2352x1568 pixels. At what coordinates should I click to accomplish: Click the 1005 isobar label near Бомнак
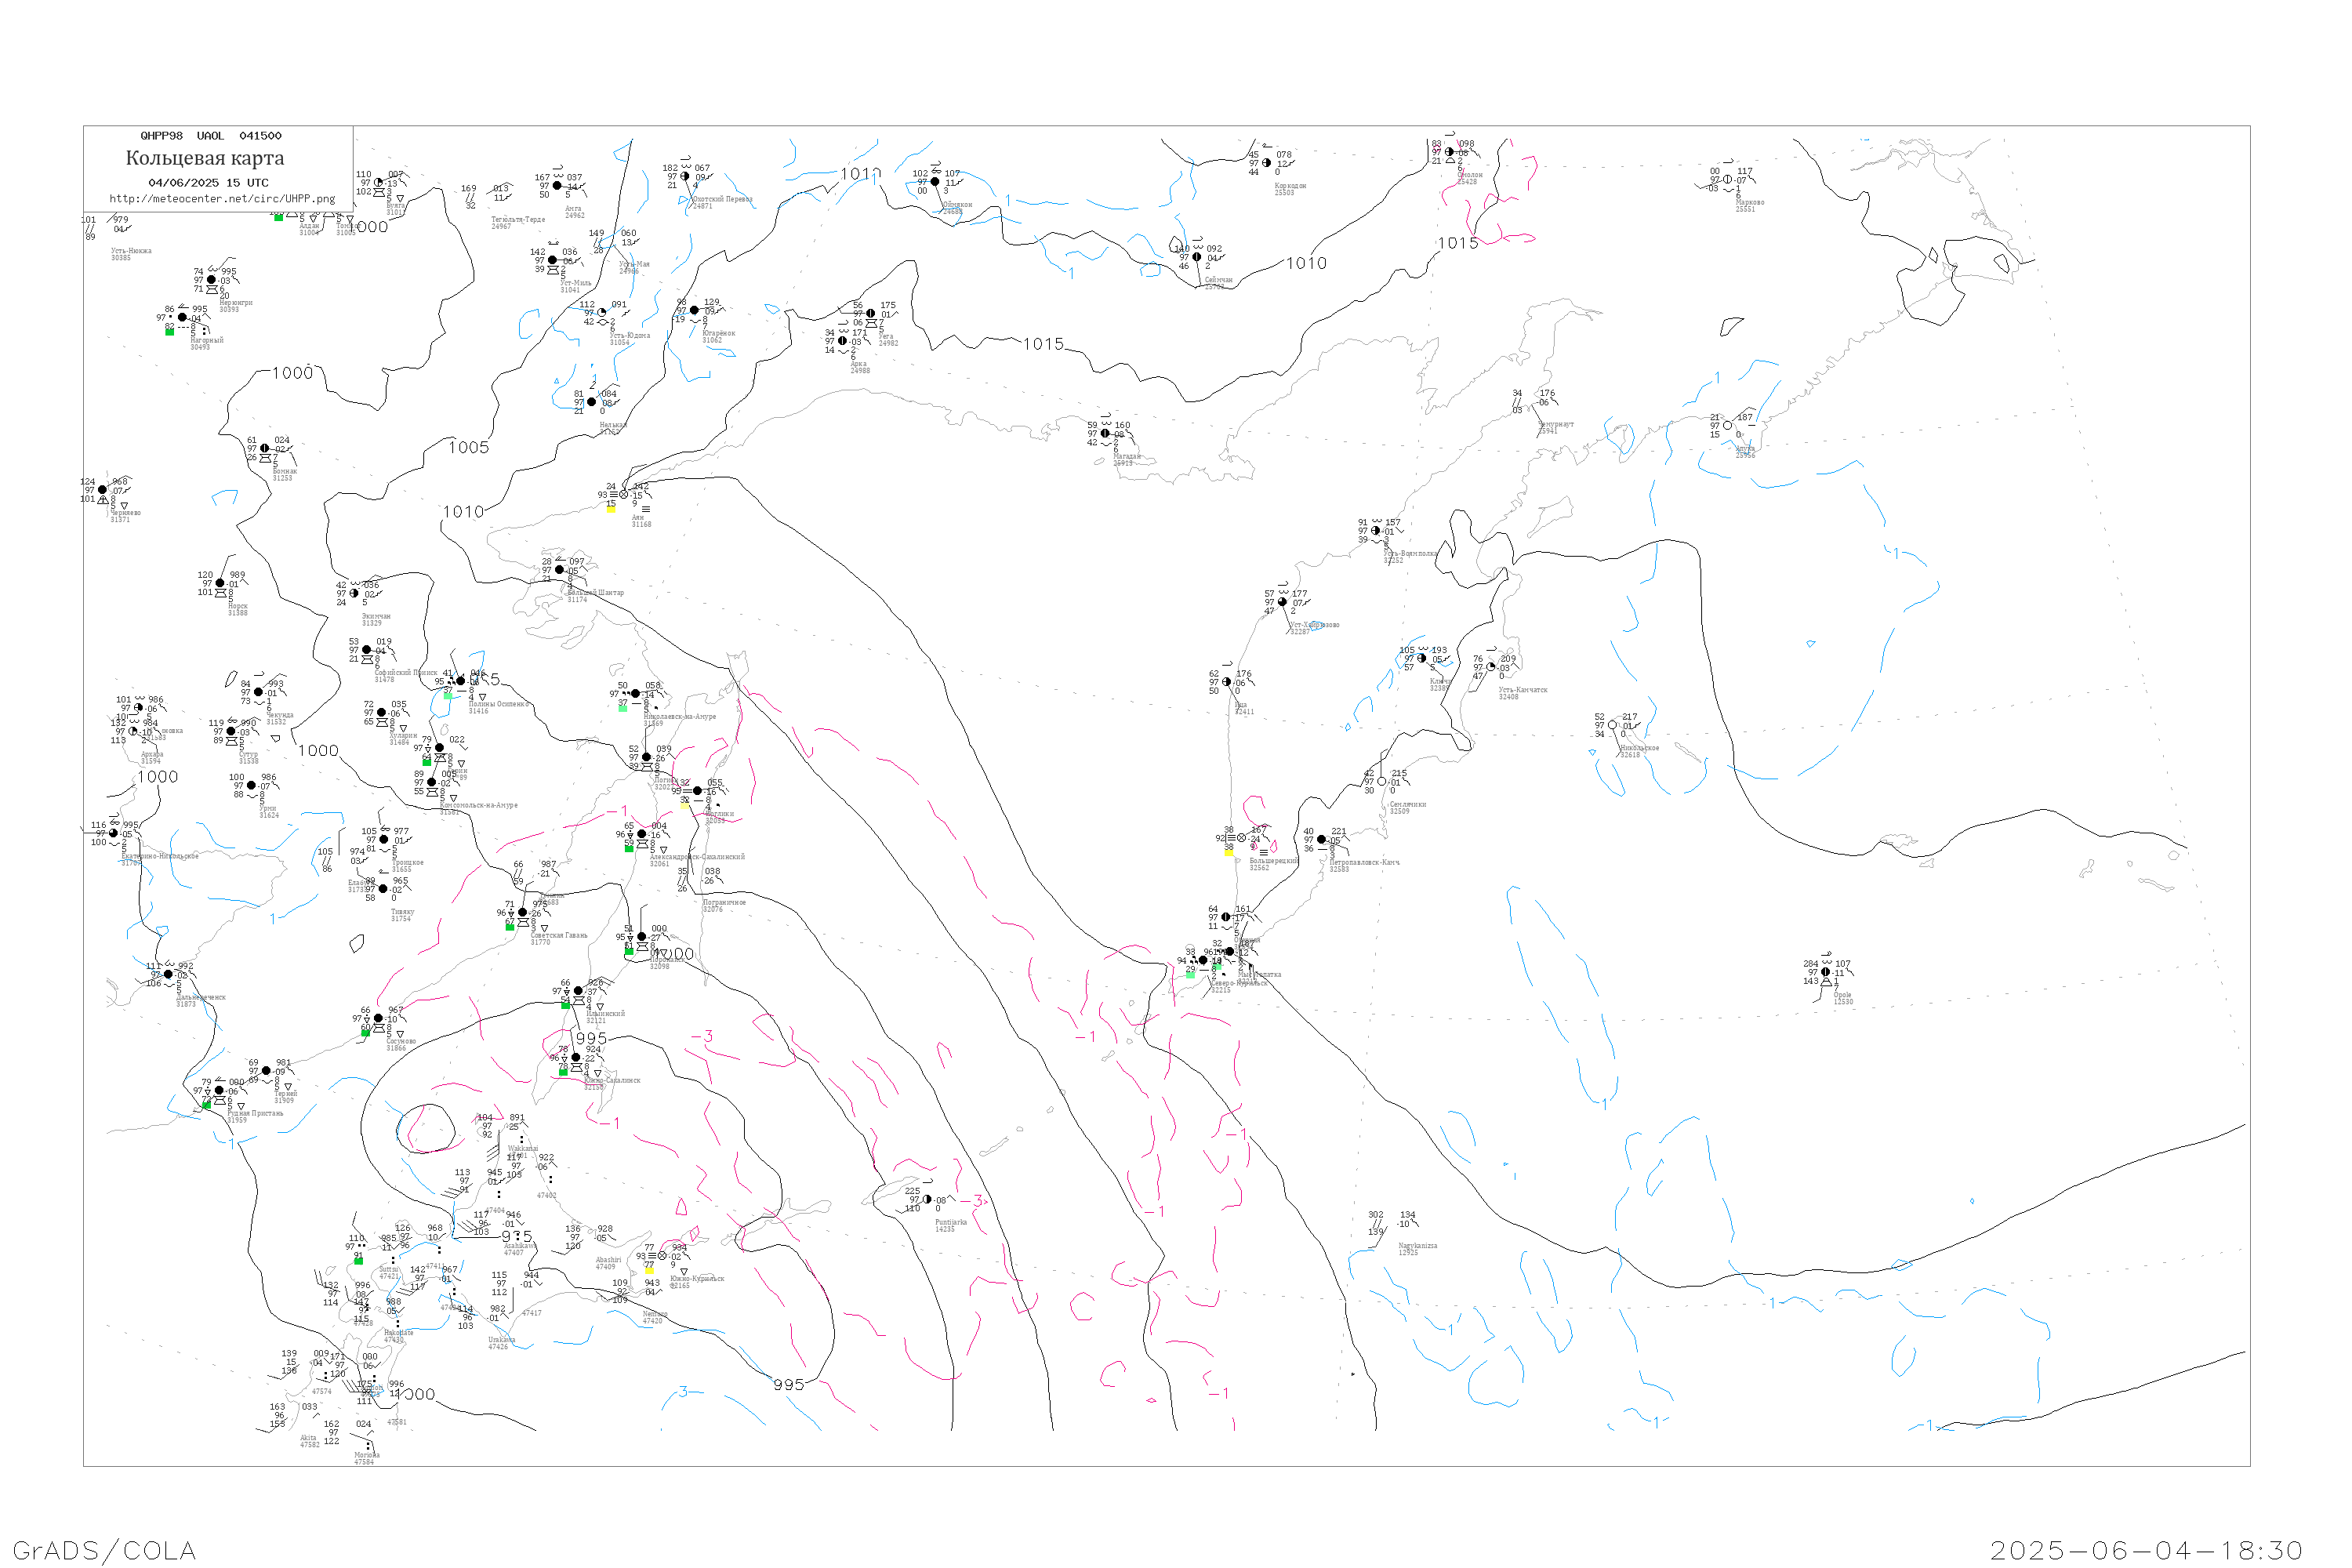469,447
